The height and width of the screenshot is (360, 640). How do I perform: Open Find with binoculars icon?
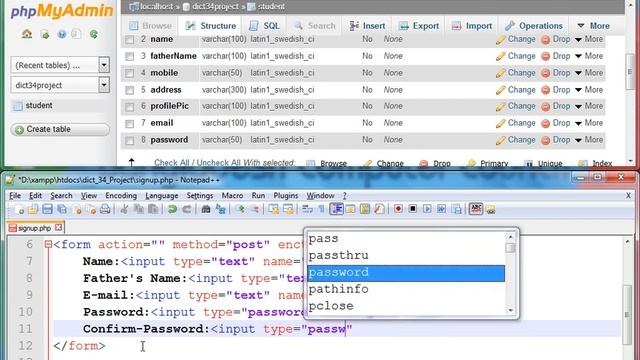pos(206,209)
